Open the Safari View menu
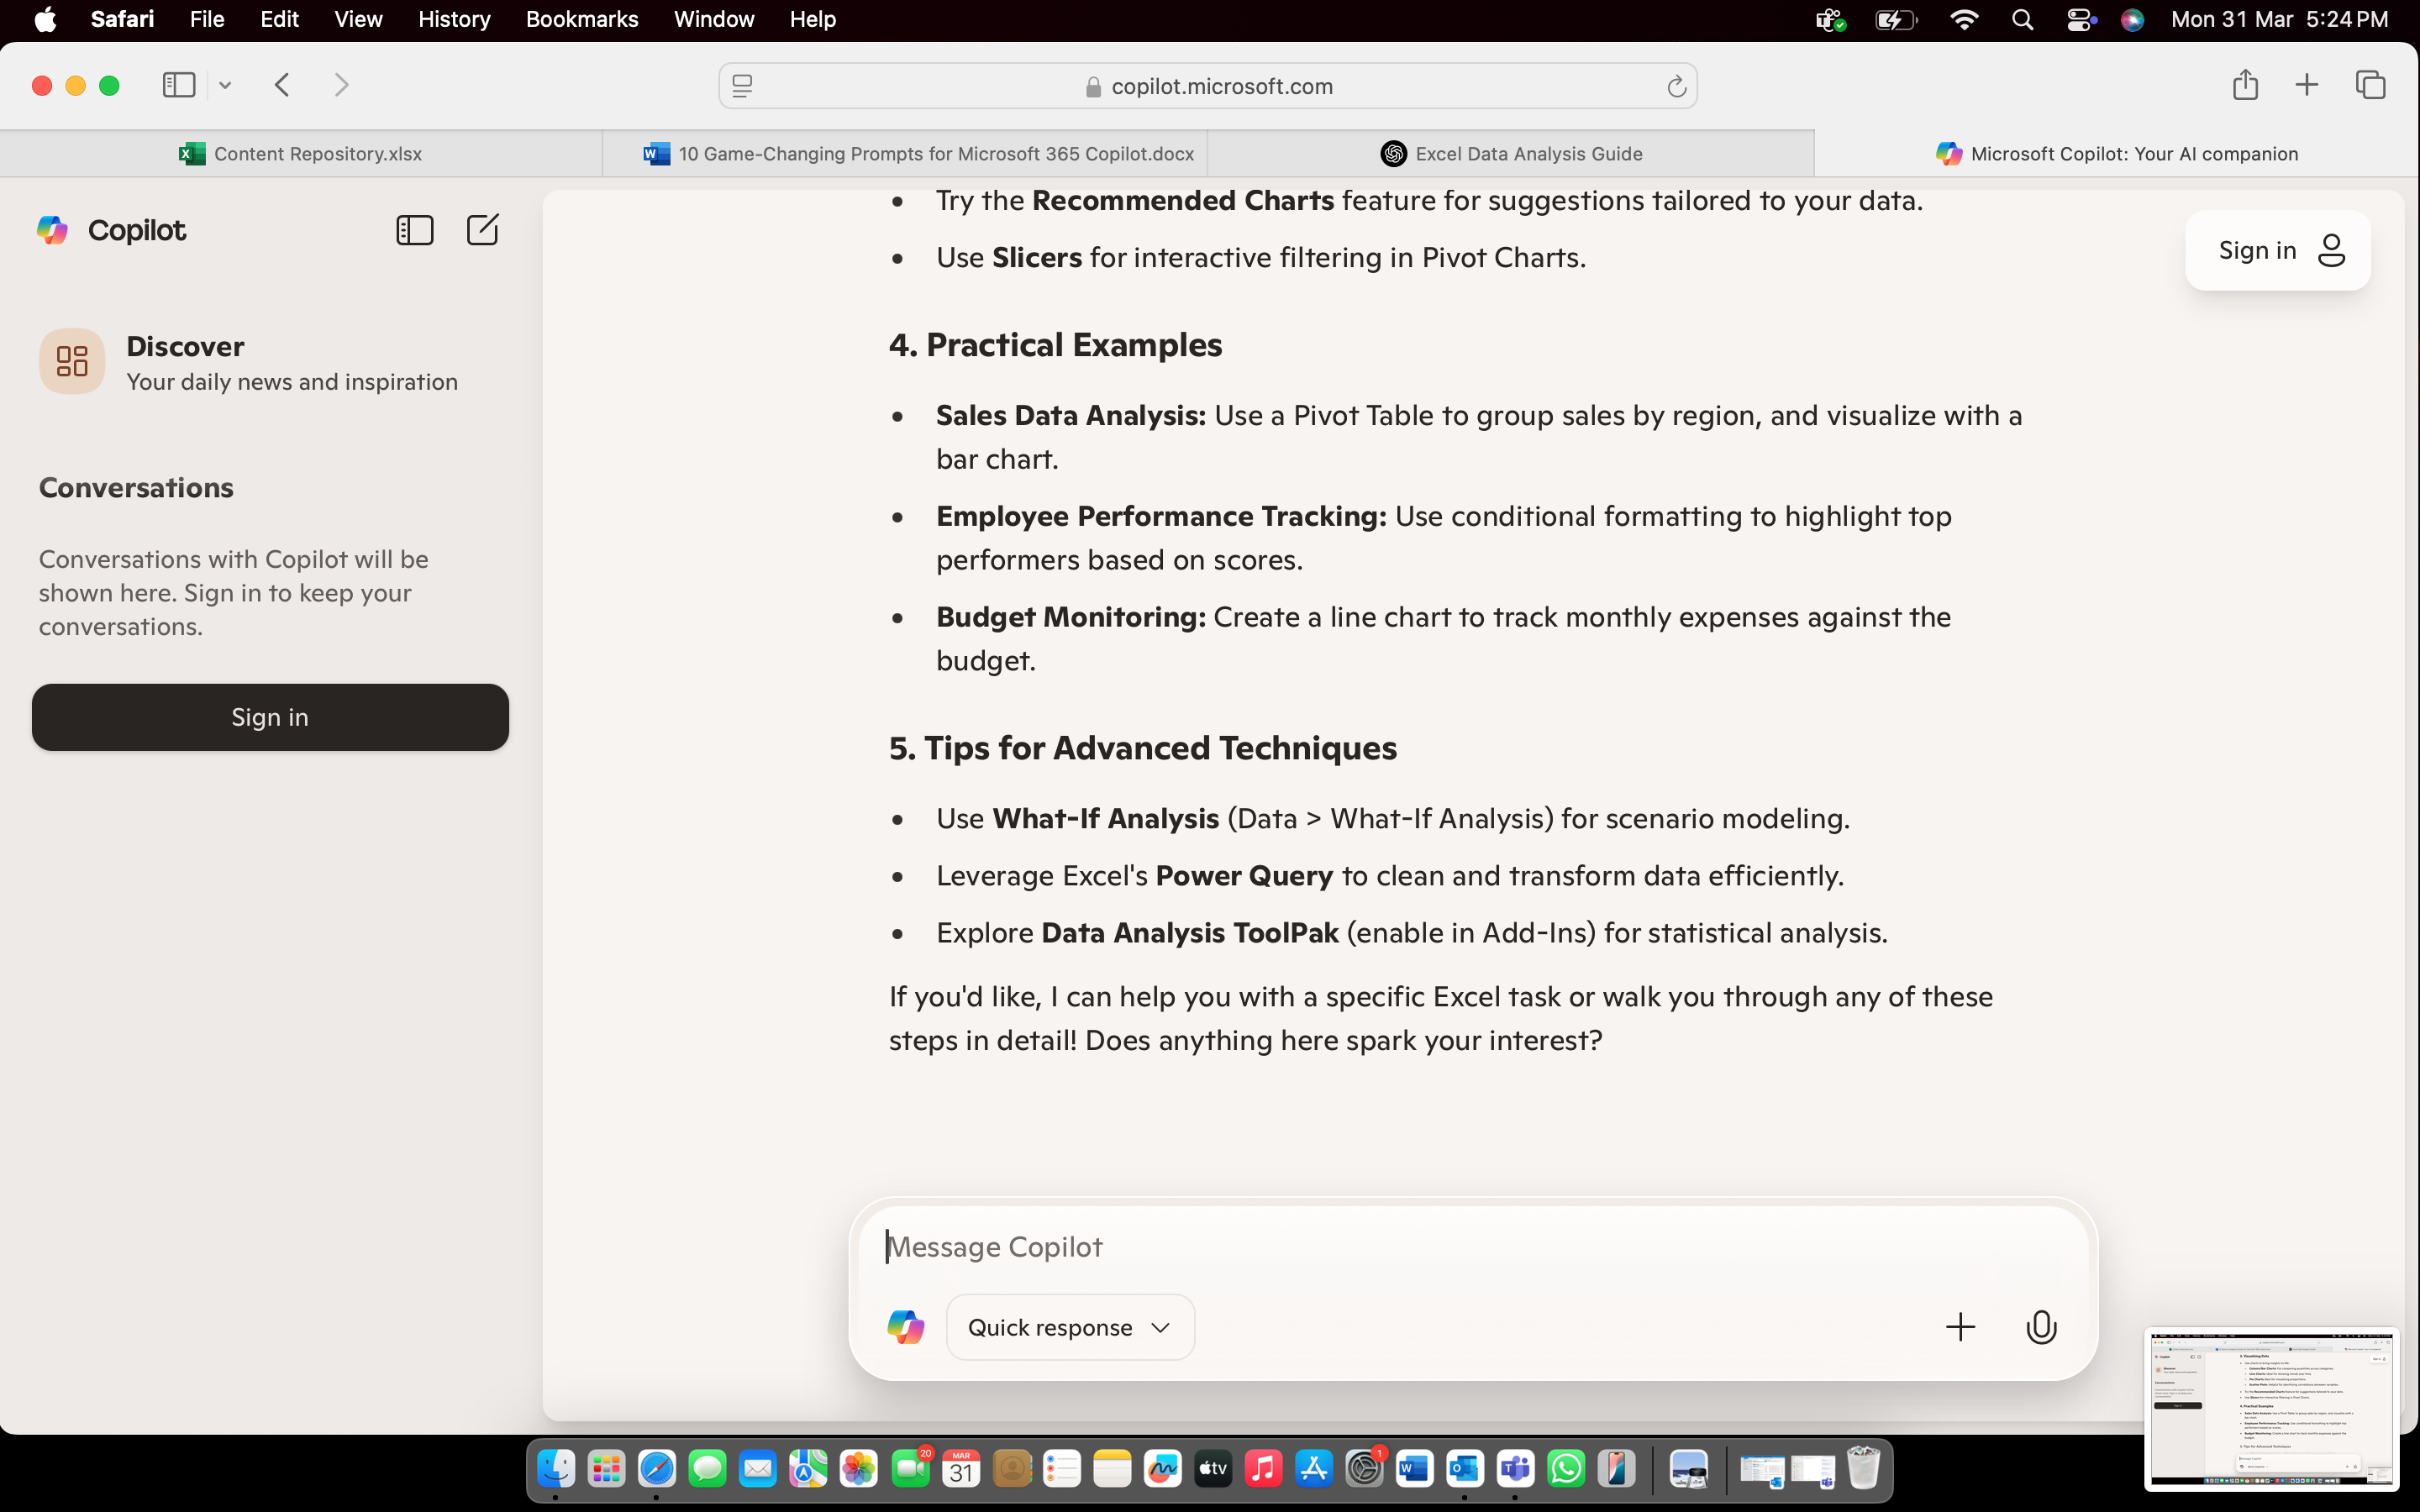 click(358, 20)
